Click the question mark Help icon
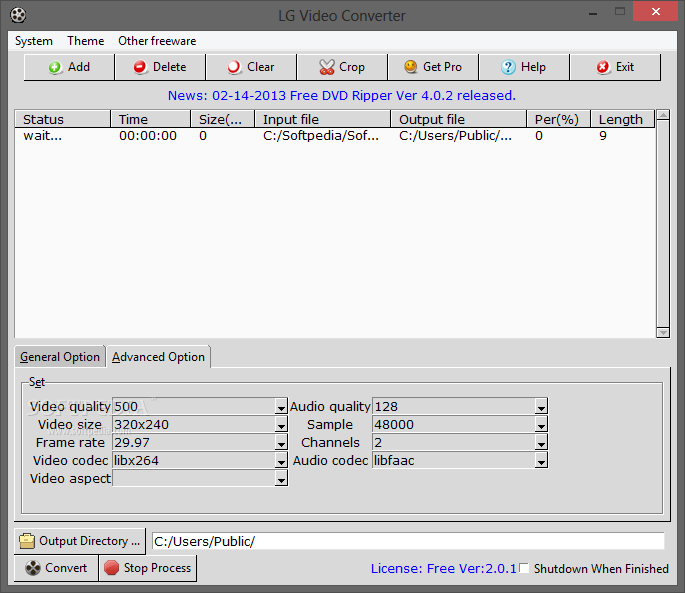Viewport: 685px width, 593px height. [508, 67]
